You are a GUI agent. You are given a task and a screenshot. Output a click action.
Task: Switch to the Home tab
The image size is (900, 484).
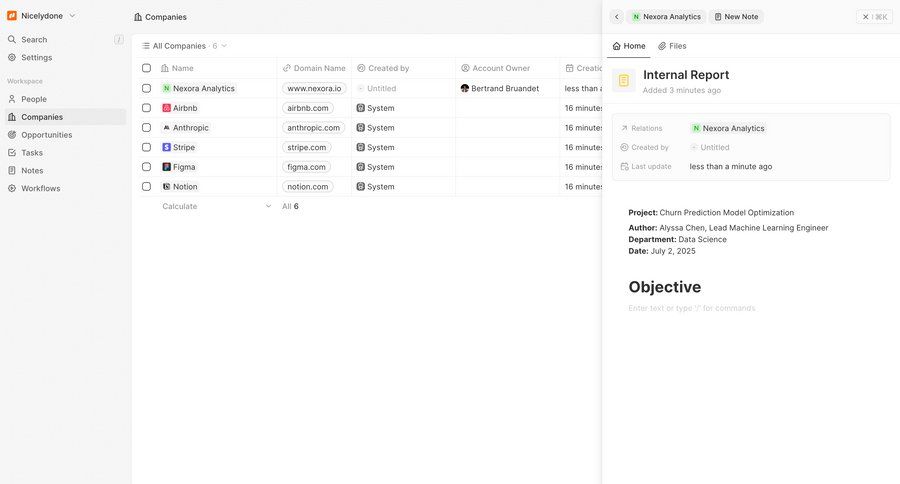(629, 46)
